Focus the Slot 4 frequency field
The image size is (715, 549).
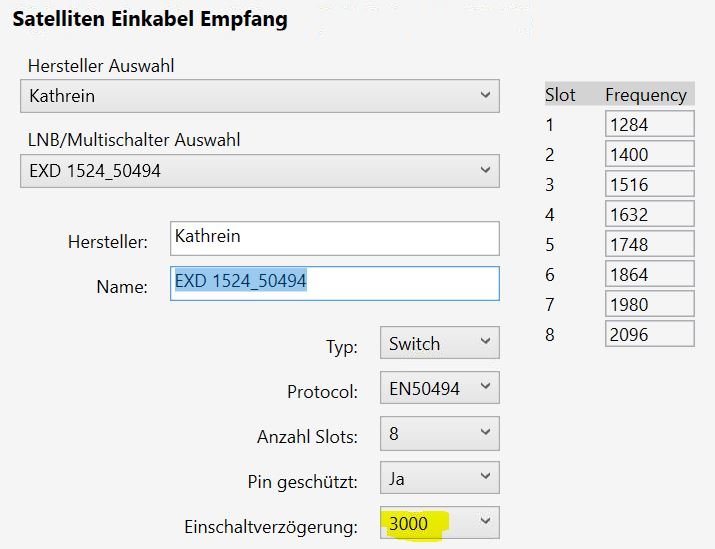(649, 214)
